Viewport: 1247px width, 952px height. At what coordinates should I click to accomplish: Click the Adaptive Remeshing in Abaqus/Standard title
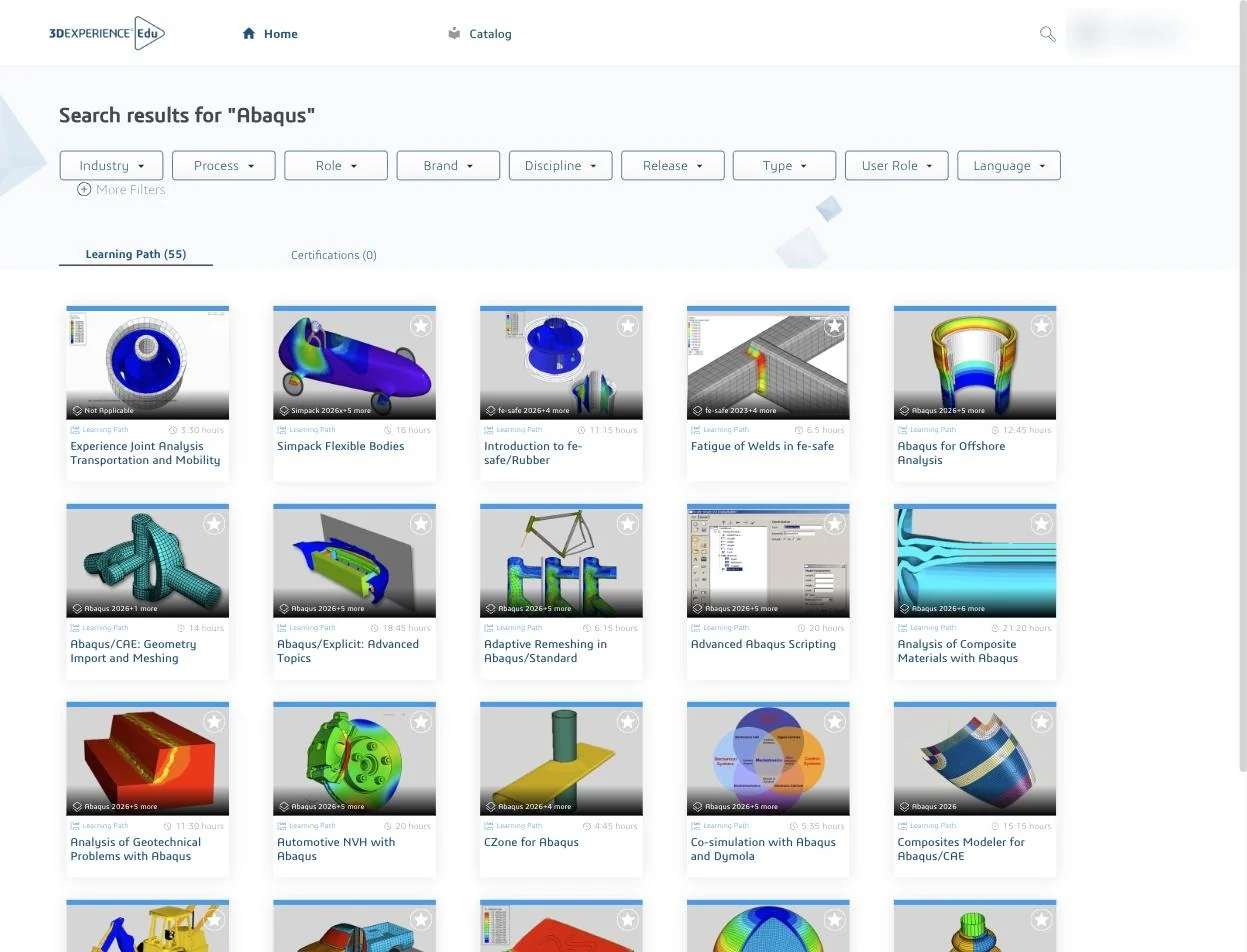(545, 651)
